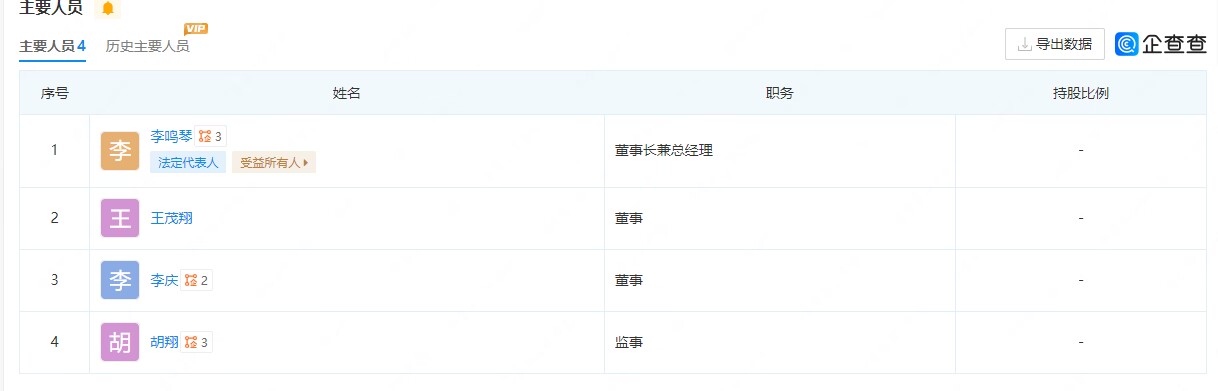
Task: Click the 法定代表人 tag
Action: (188, 163)
